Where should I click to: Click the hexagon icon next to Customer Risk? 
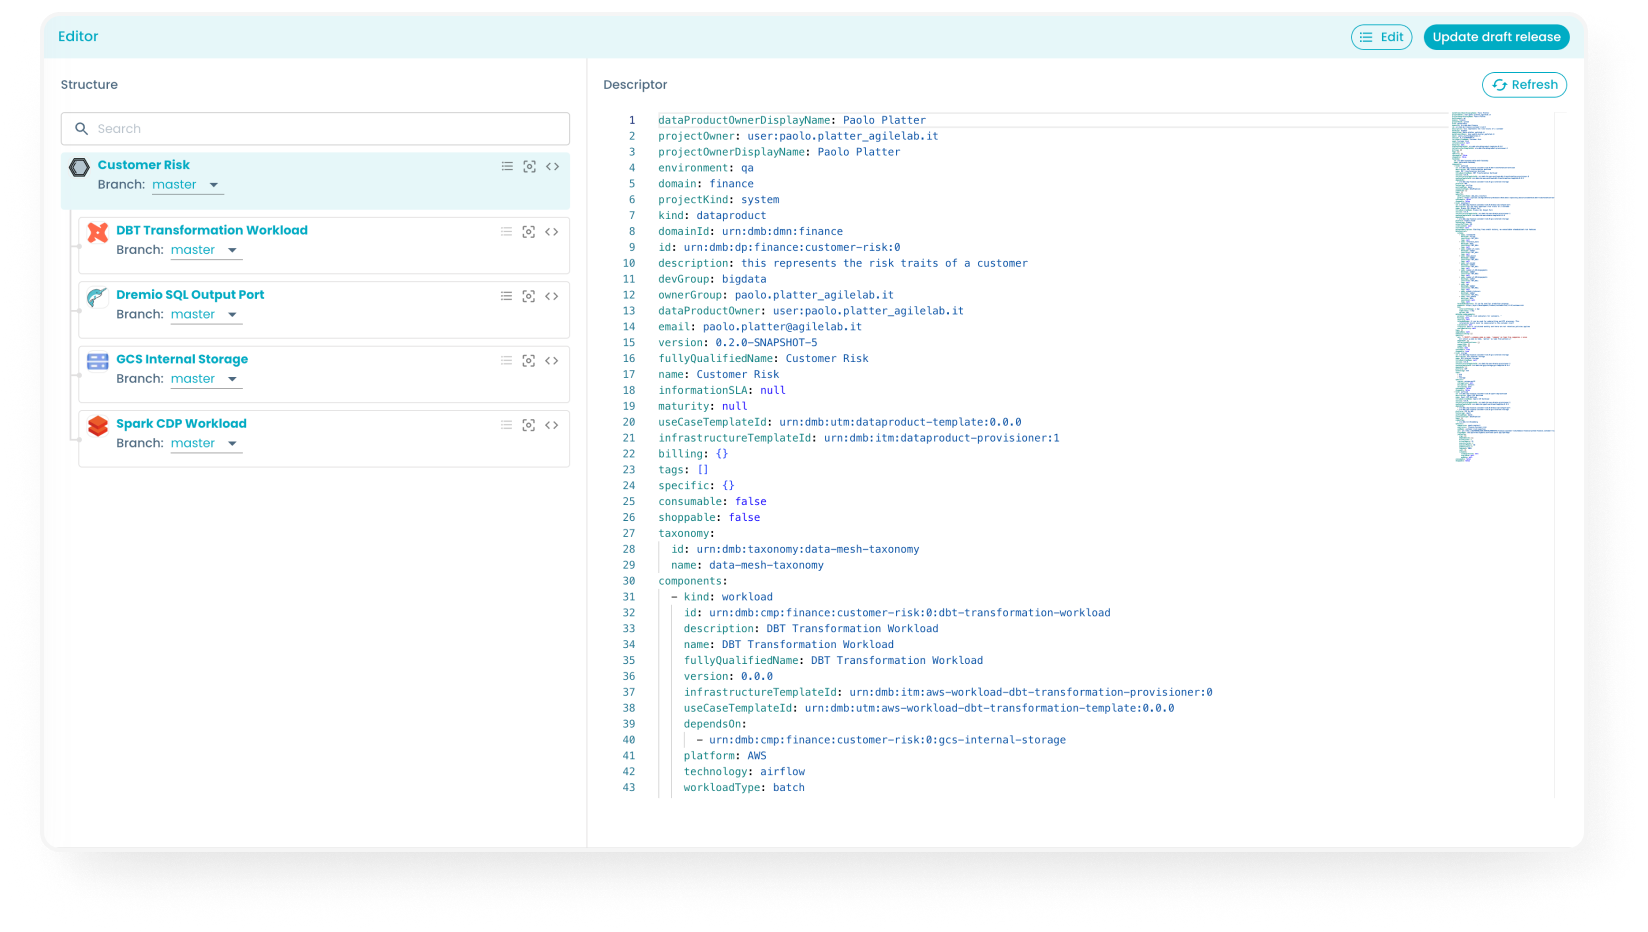pos(79,167)
